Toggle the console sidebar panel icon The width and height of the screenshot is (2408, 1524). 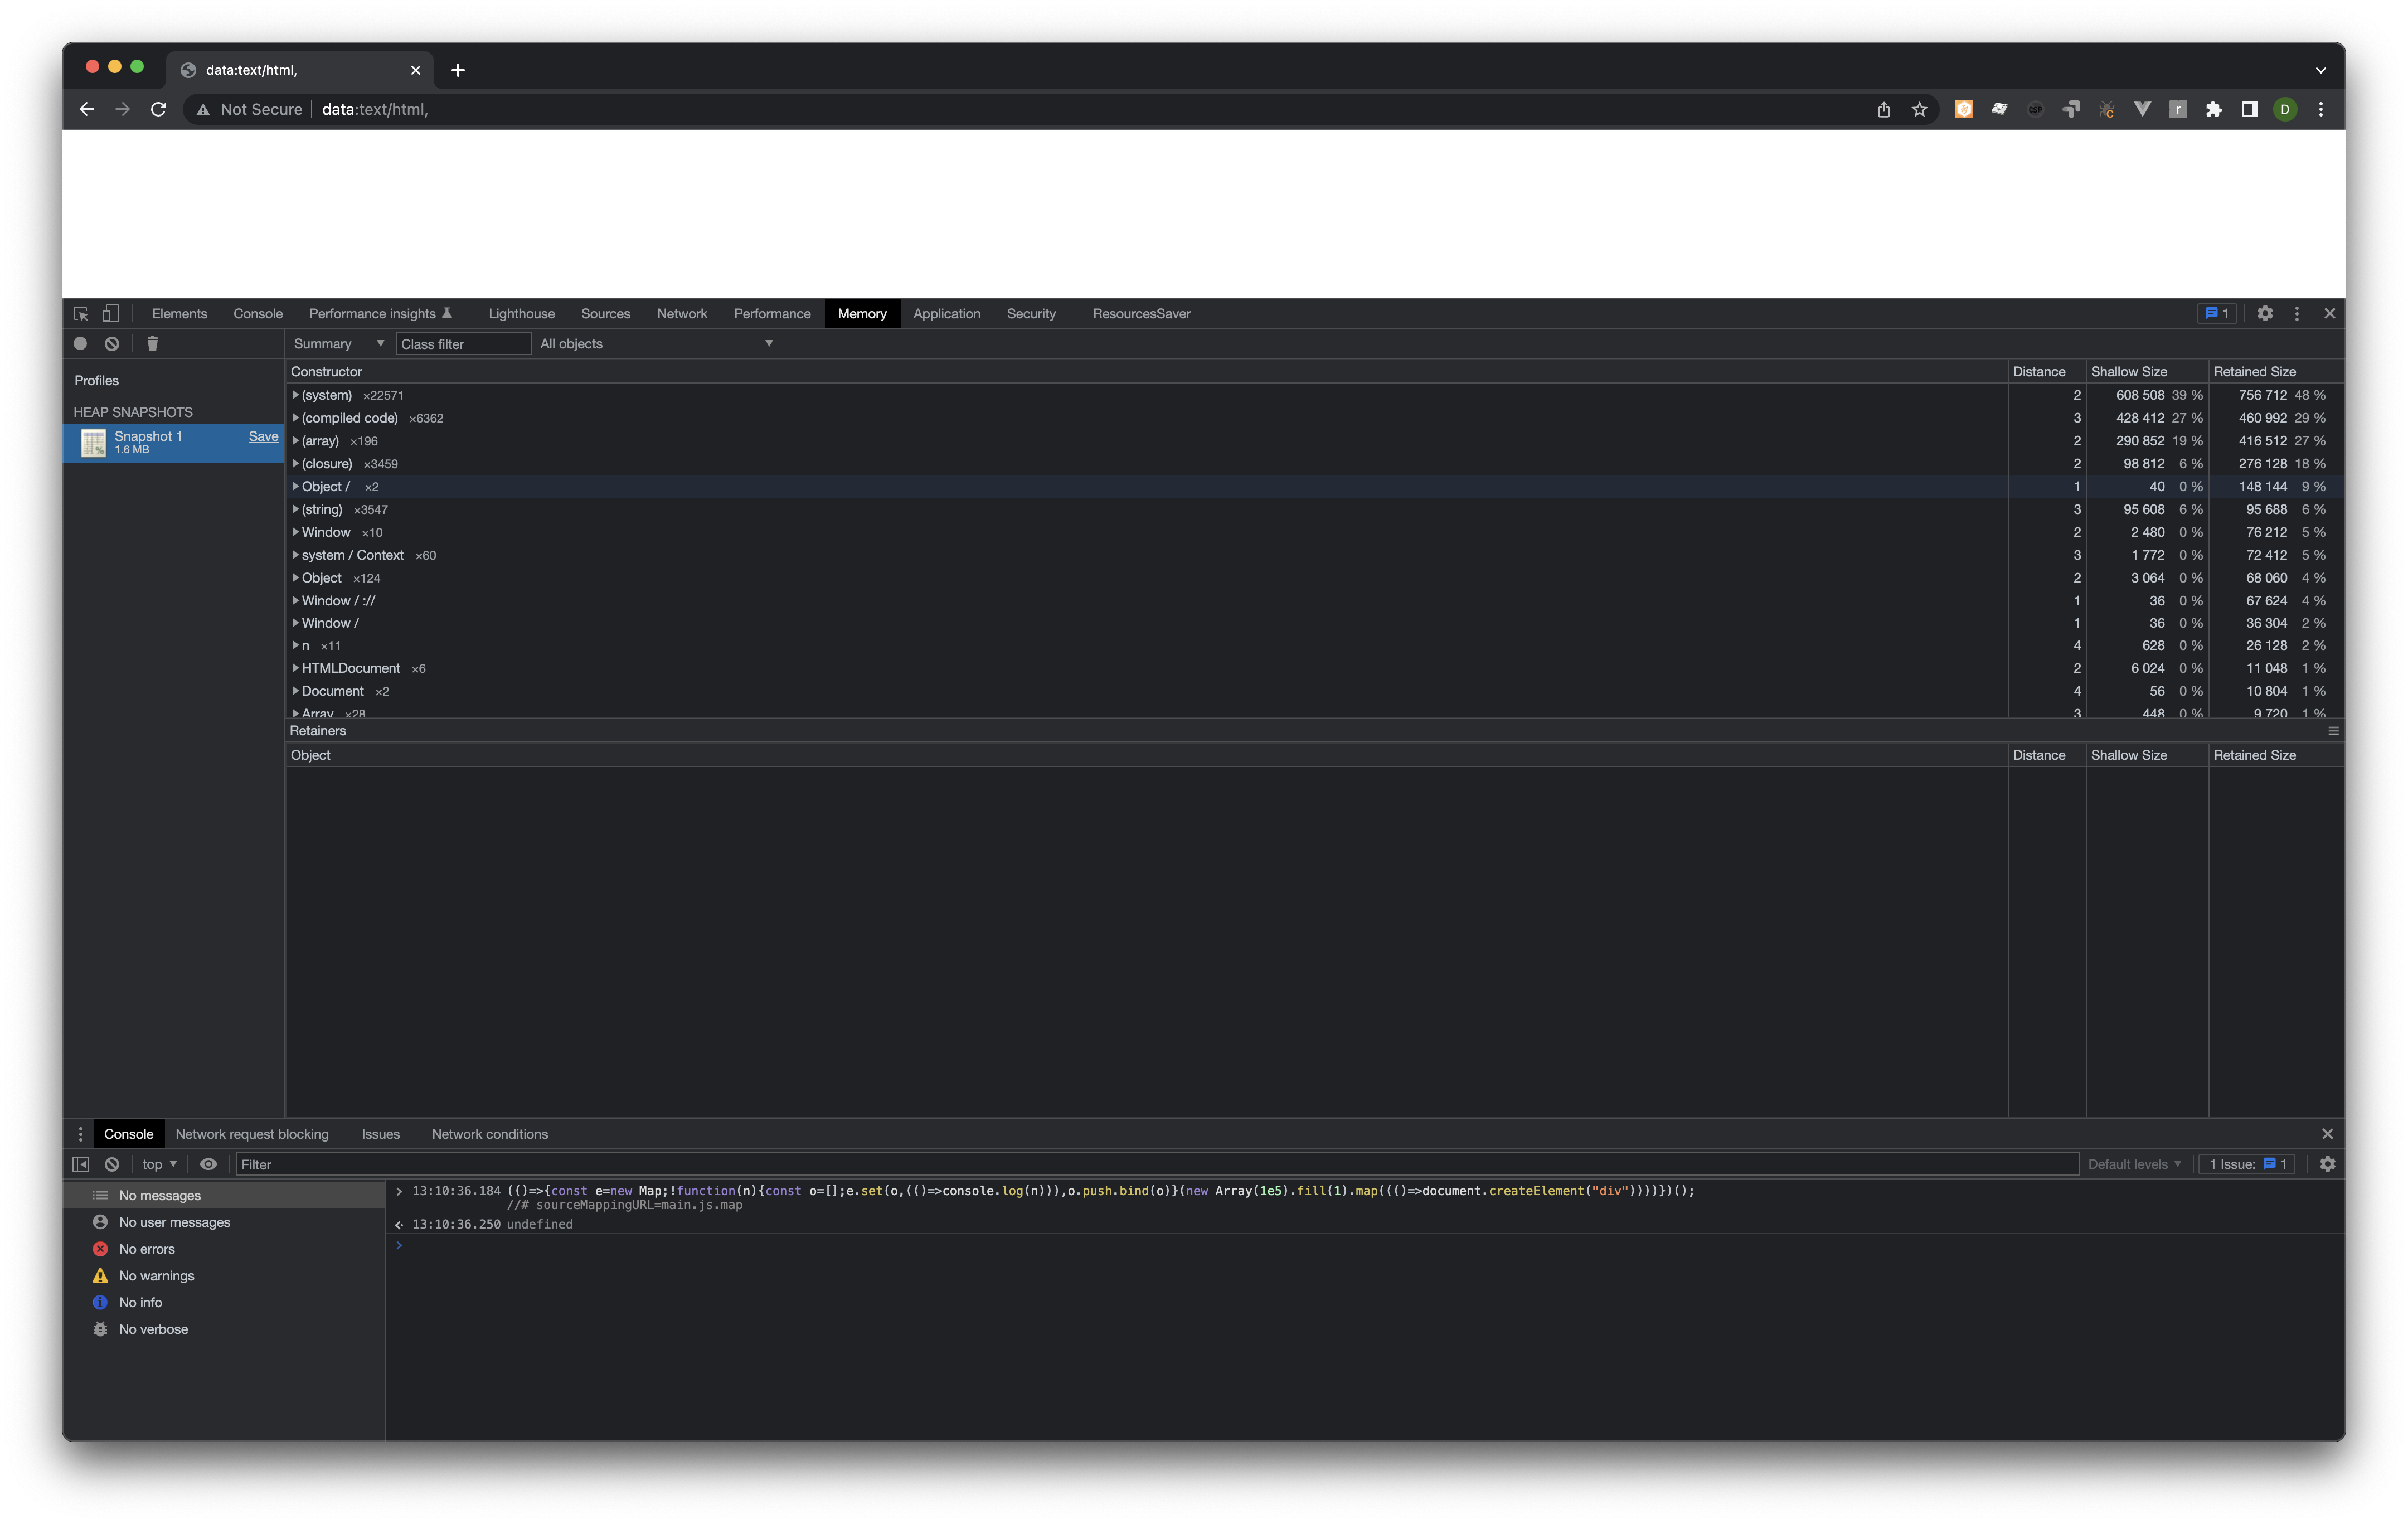(81, 1164)
